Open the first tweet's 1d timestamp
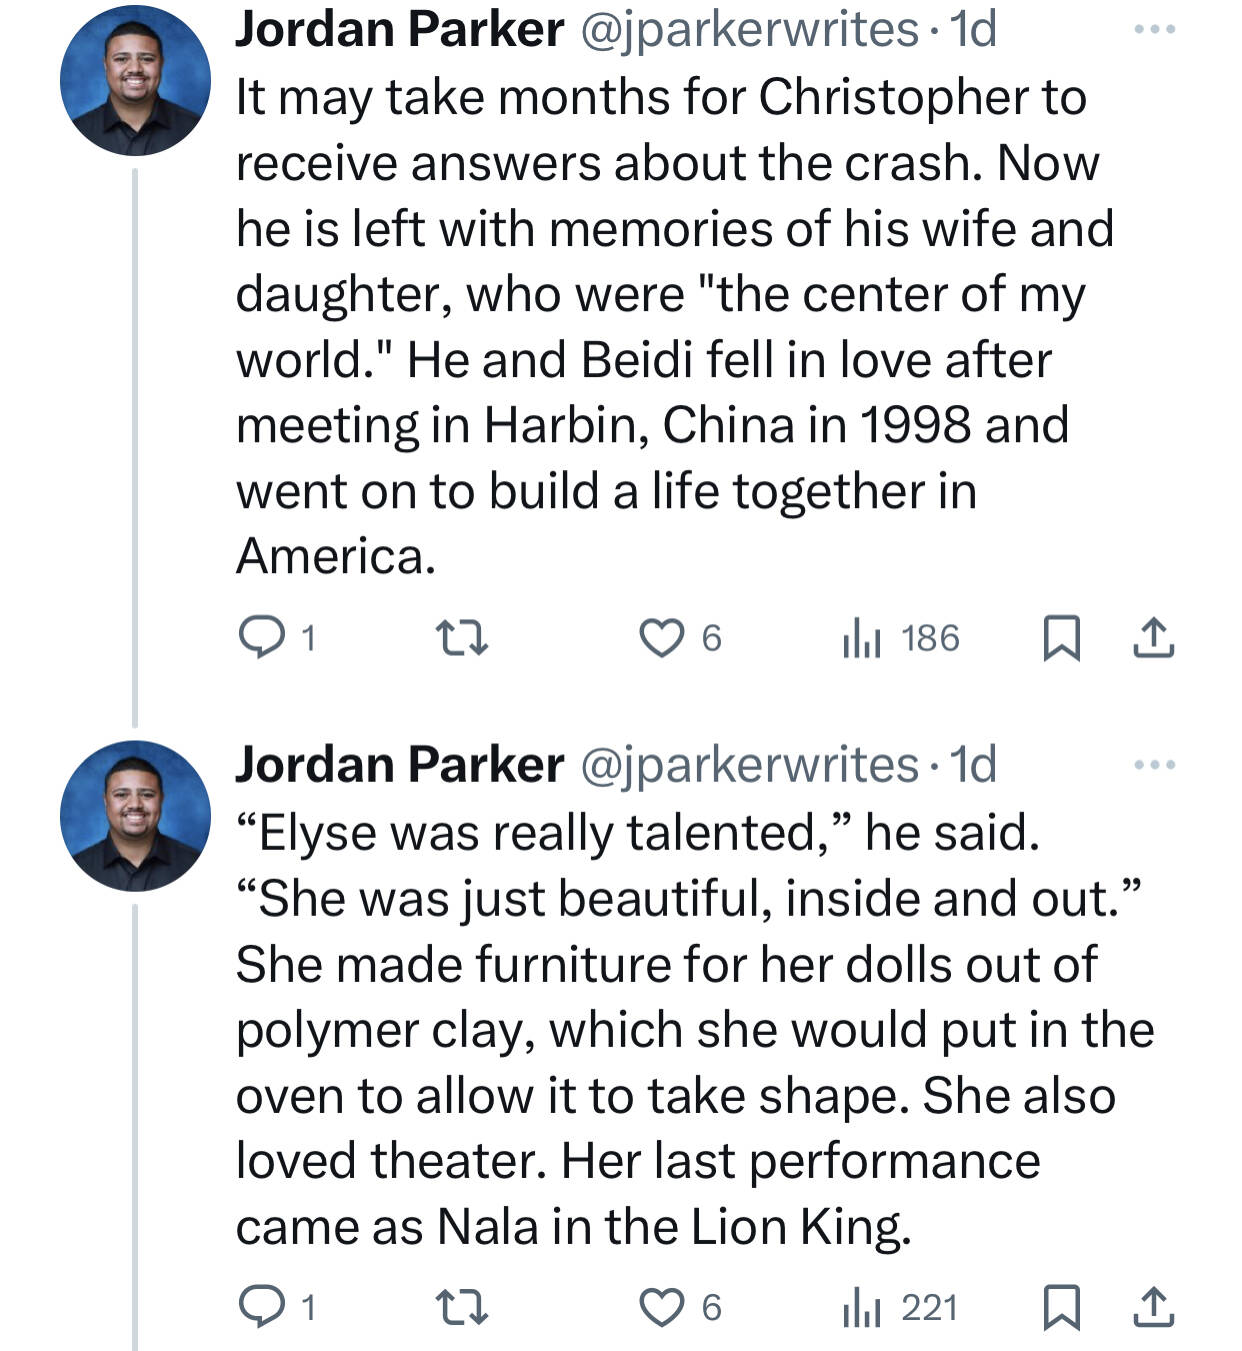 coord(975,30)
